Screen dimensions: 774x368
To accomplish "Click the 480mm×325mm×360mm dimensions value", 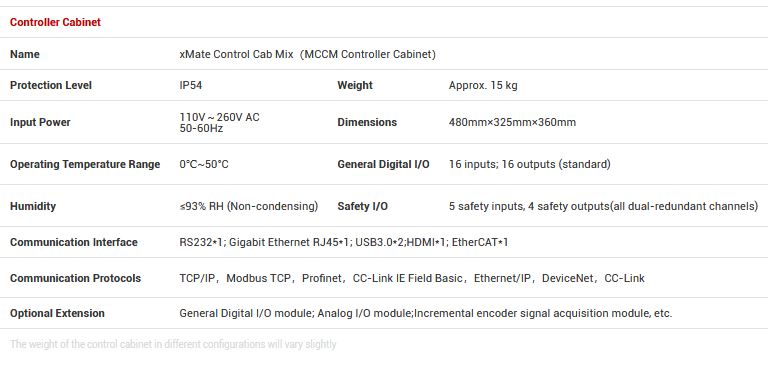I will 512,122.
